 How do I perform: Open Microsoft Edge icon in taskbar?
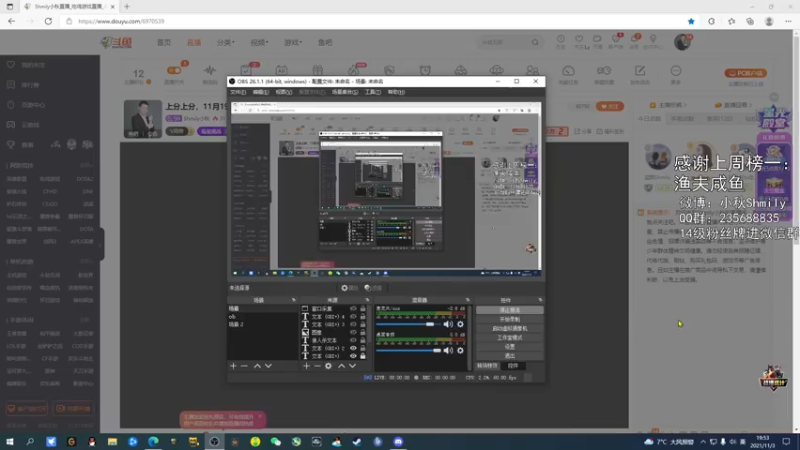[153, 441]
